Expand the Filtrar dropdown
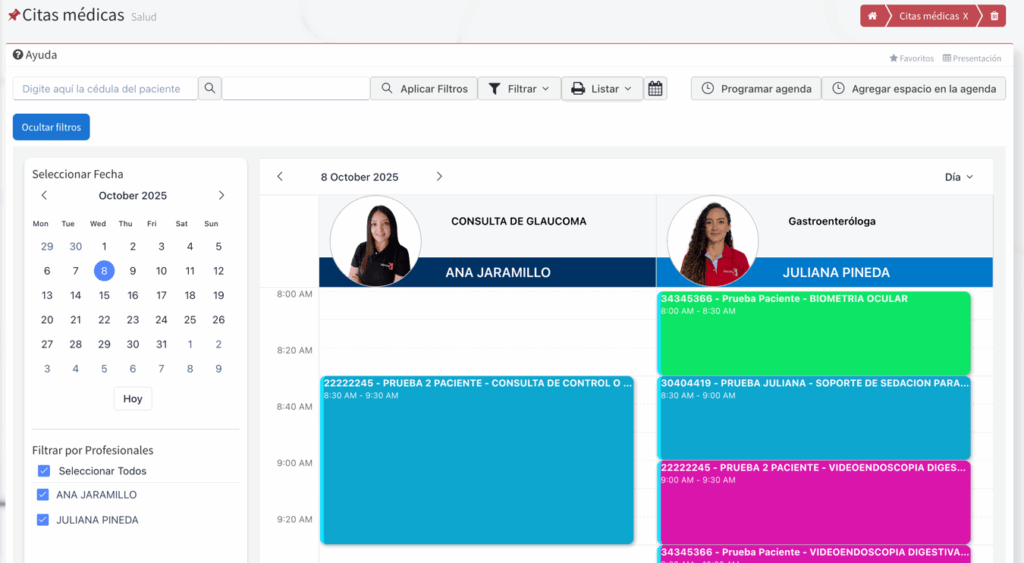 click(x=519, y=89)
